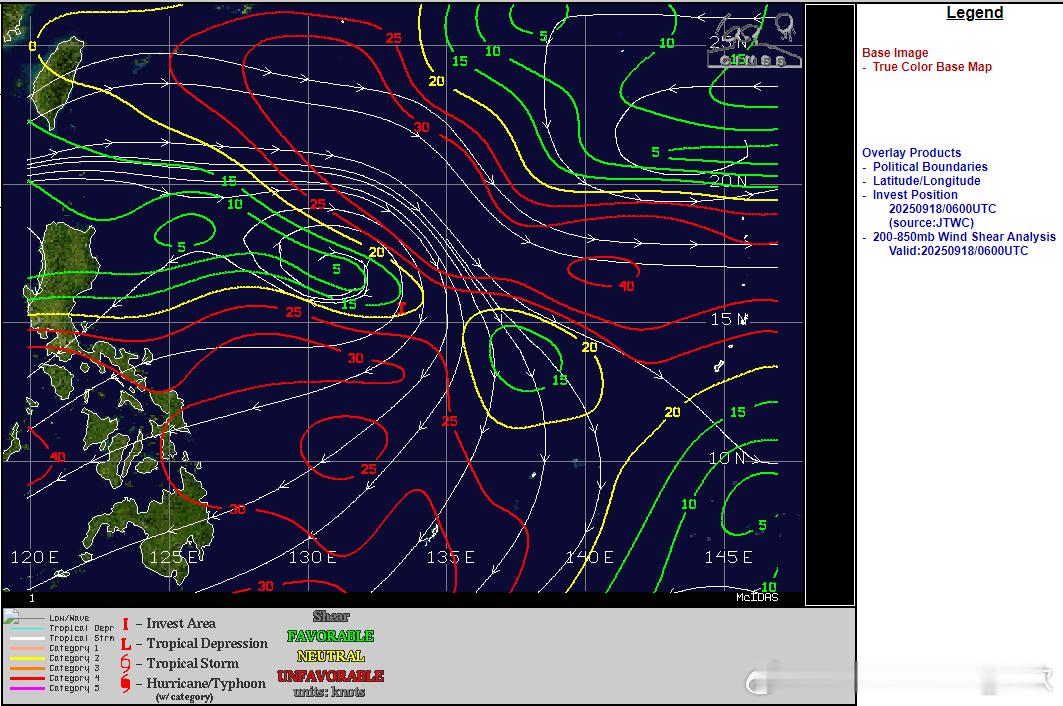Click the Category 1 peach line swatch
This screenshot has height=706, width=1063.
point(27,648)
